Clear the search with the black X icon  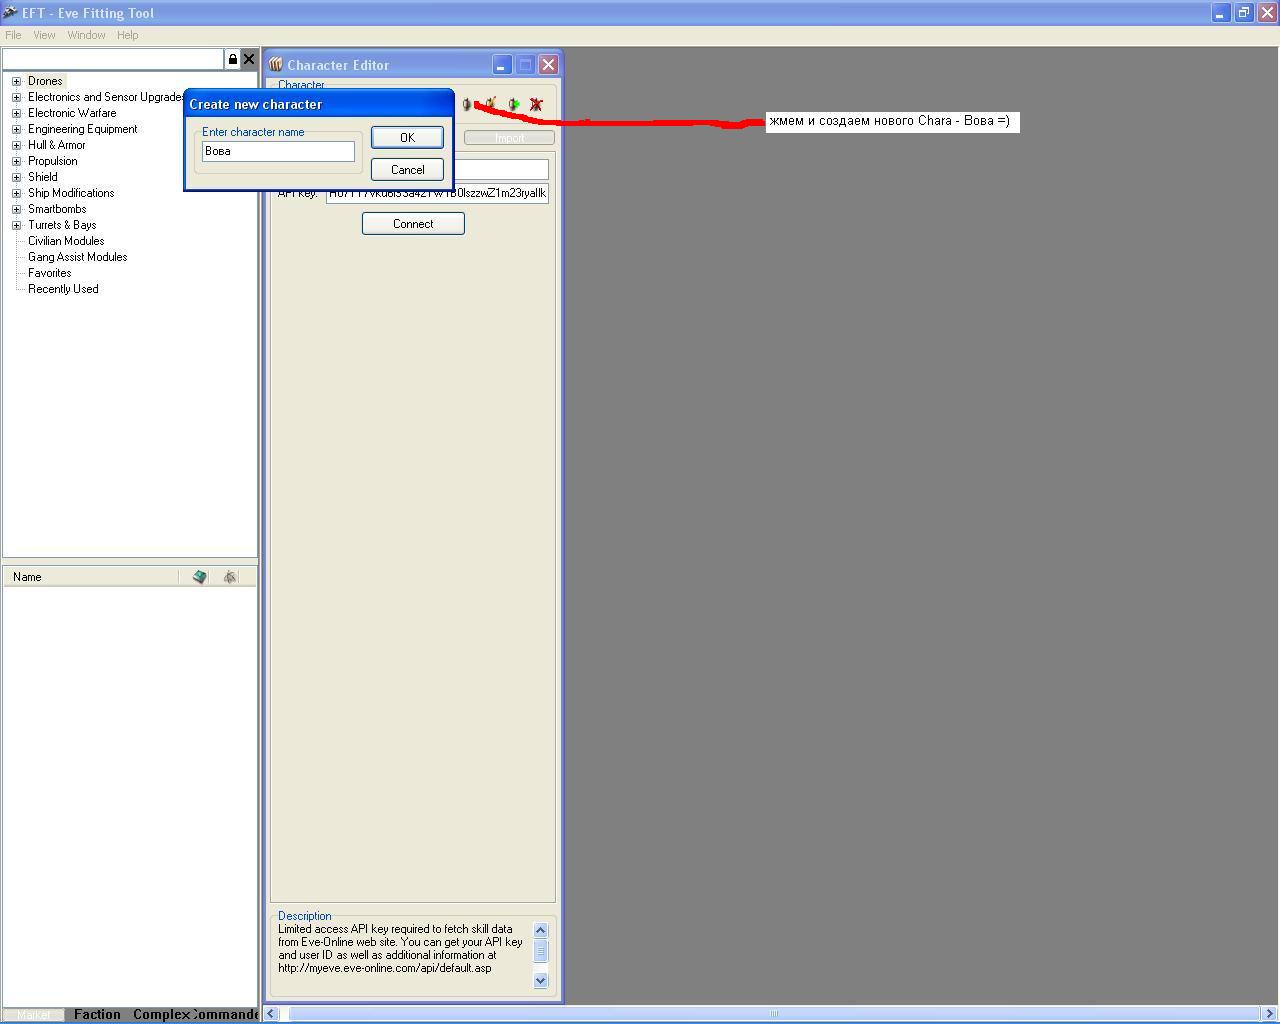[x=249, y=59]
